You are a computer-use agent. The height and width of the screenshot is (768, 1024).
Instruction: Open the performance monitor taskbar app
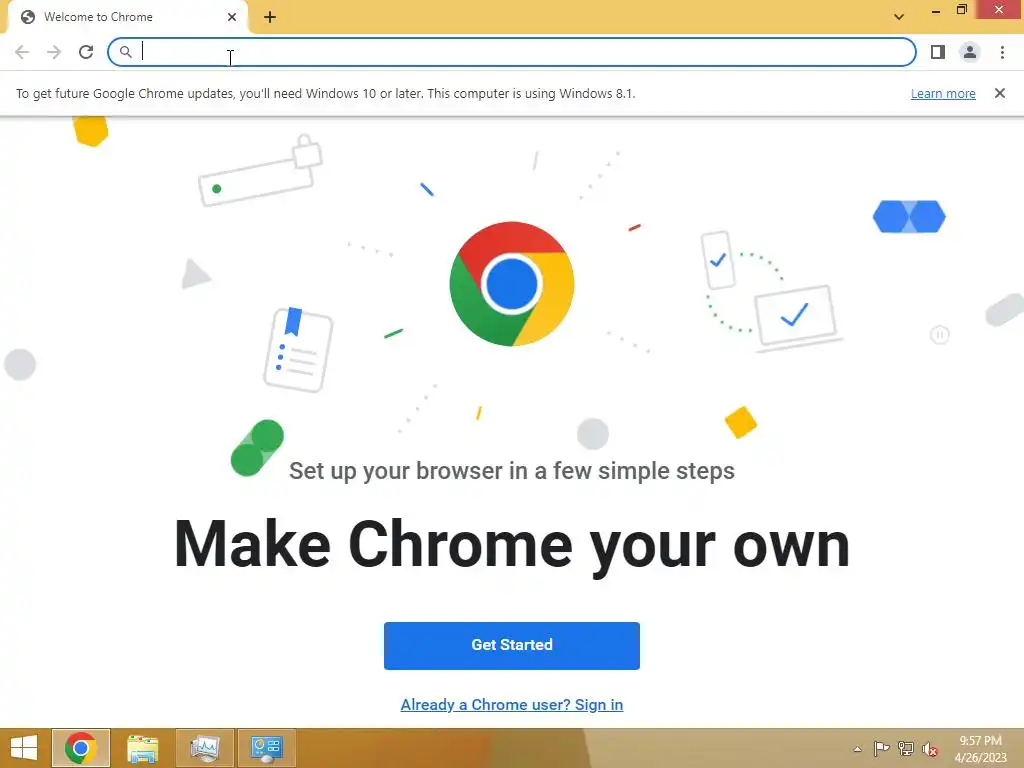click(x=204, y=748)
